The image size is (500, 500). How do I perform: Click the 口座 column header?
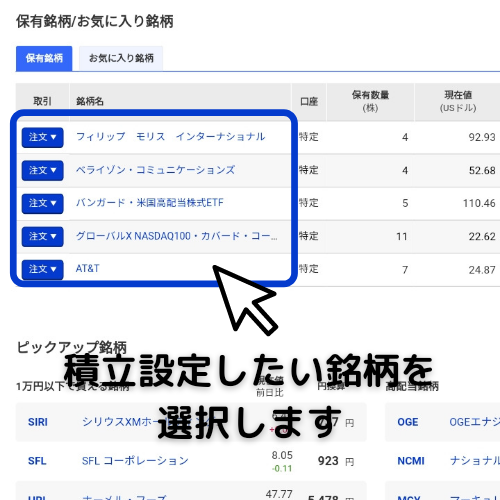309,101
